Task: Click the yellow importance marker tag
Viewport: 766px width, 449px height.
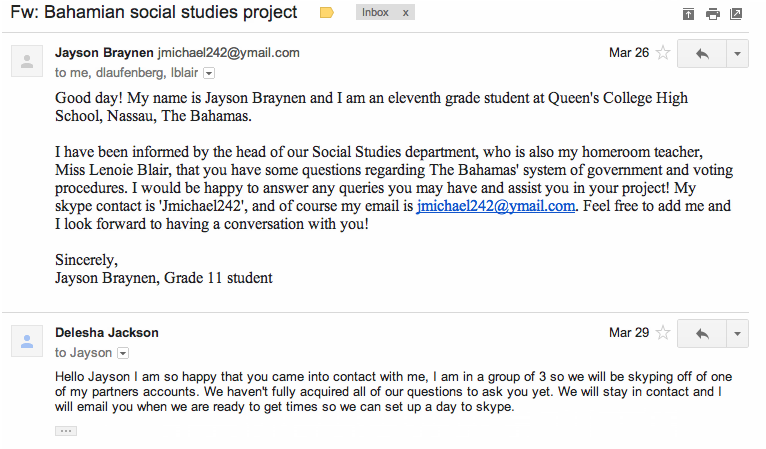Action: [326, 13]
